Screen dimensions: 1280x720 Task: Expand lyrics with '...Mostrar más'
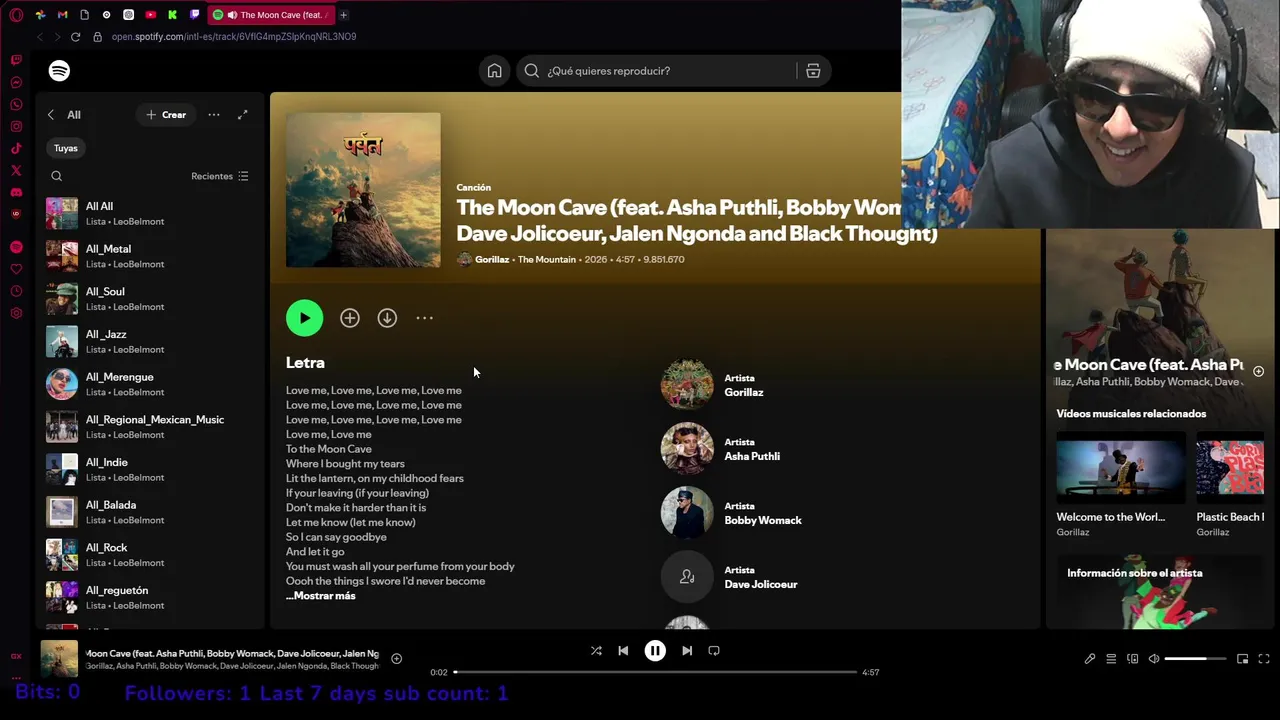[321, 596]
